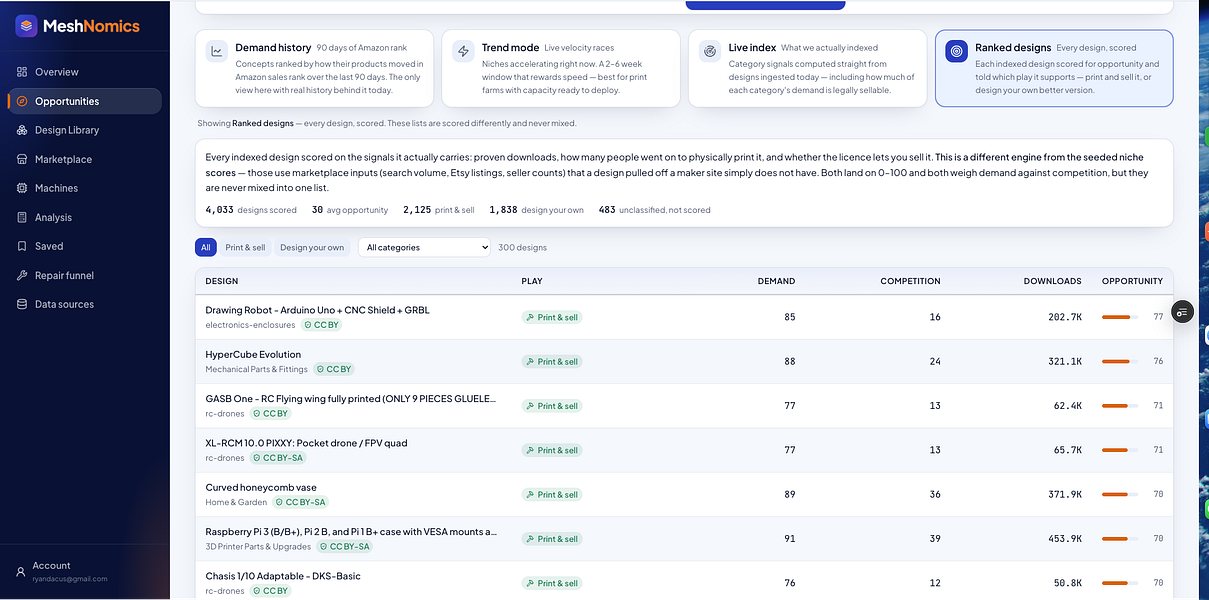Select the Opportunities compass icon
The width and height of the screenshot is (1209, 600).
coord(22,101)
